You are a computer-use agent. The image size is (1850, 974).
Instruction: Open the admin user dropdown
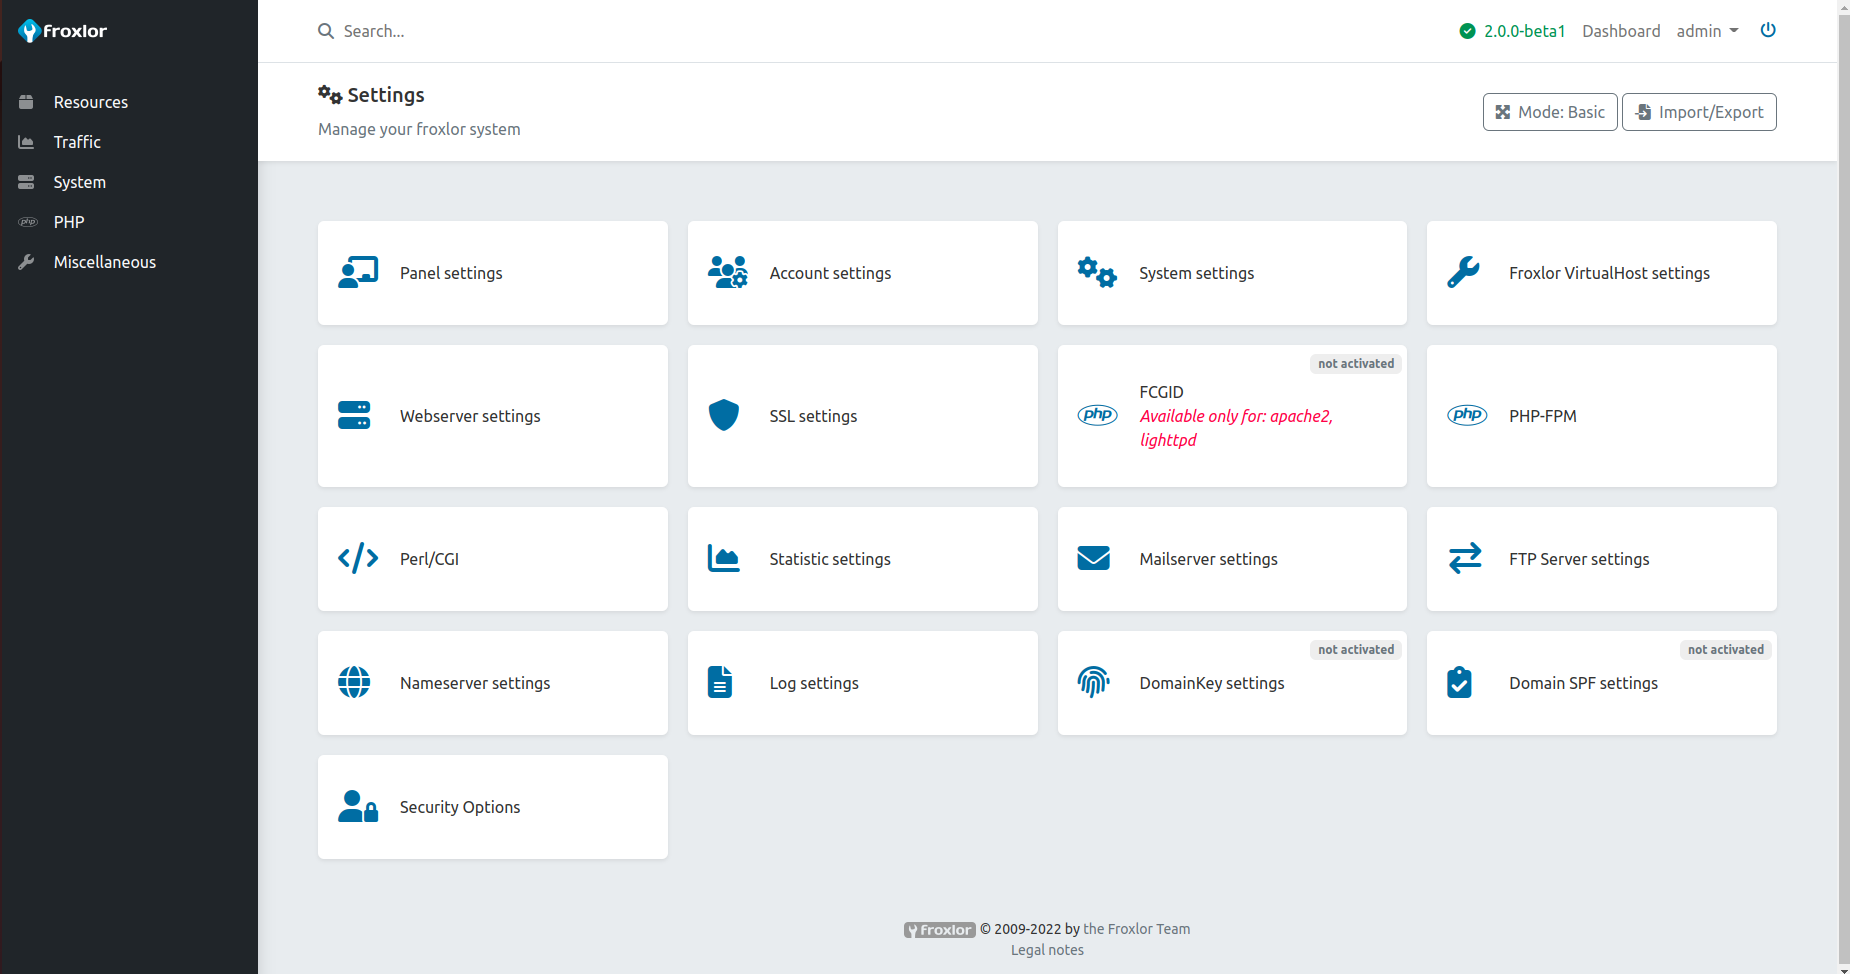point(1707,31)
